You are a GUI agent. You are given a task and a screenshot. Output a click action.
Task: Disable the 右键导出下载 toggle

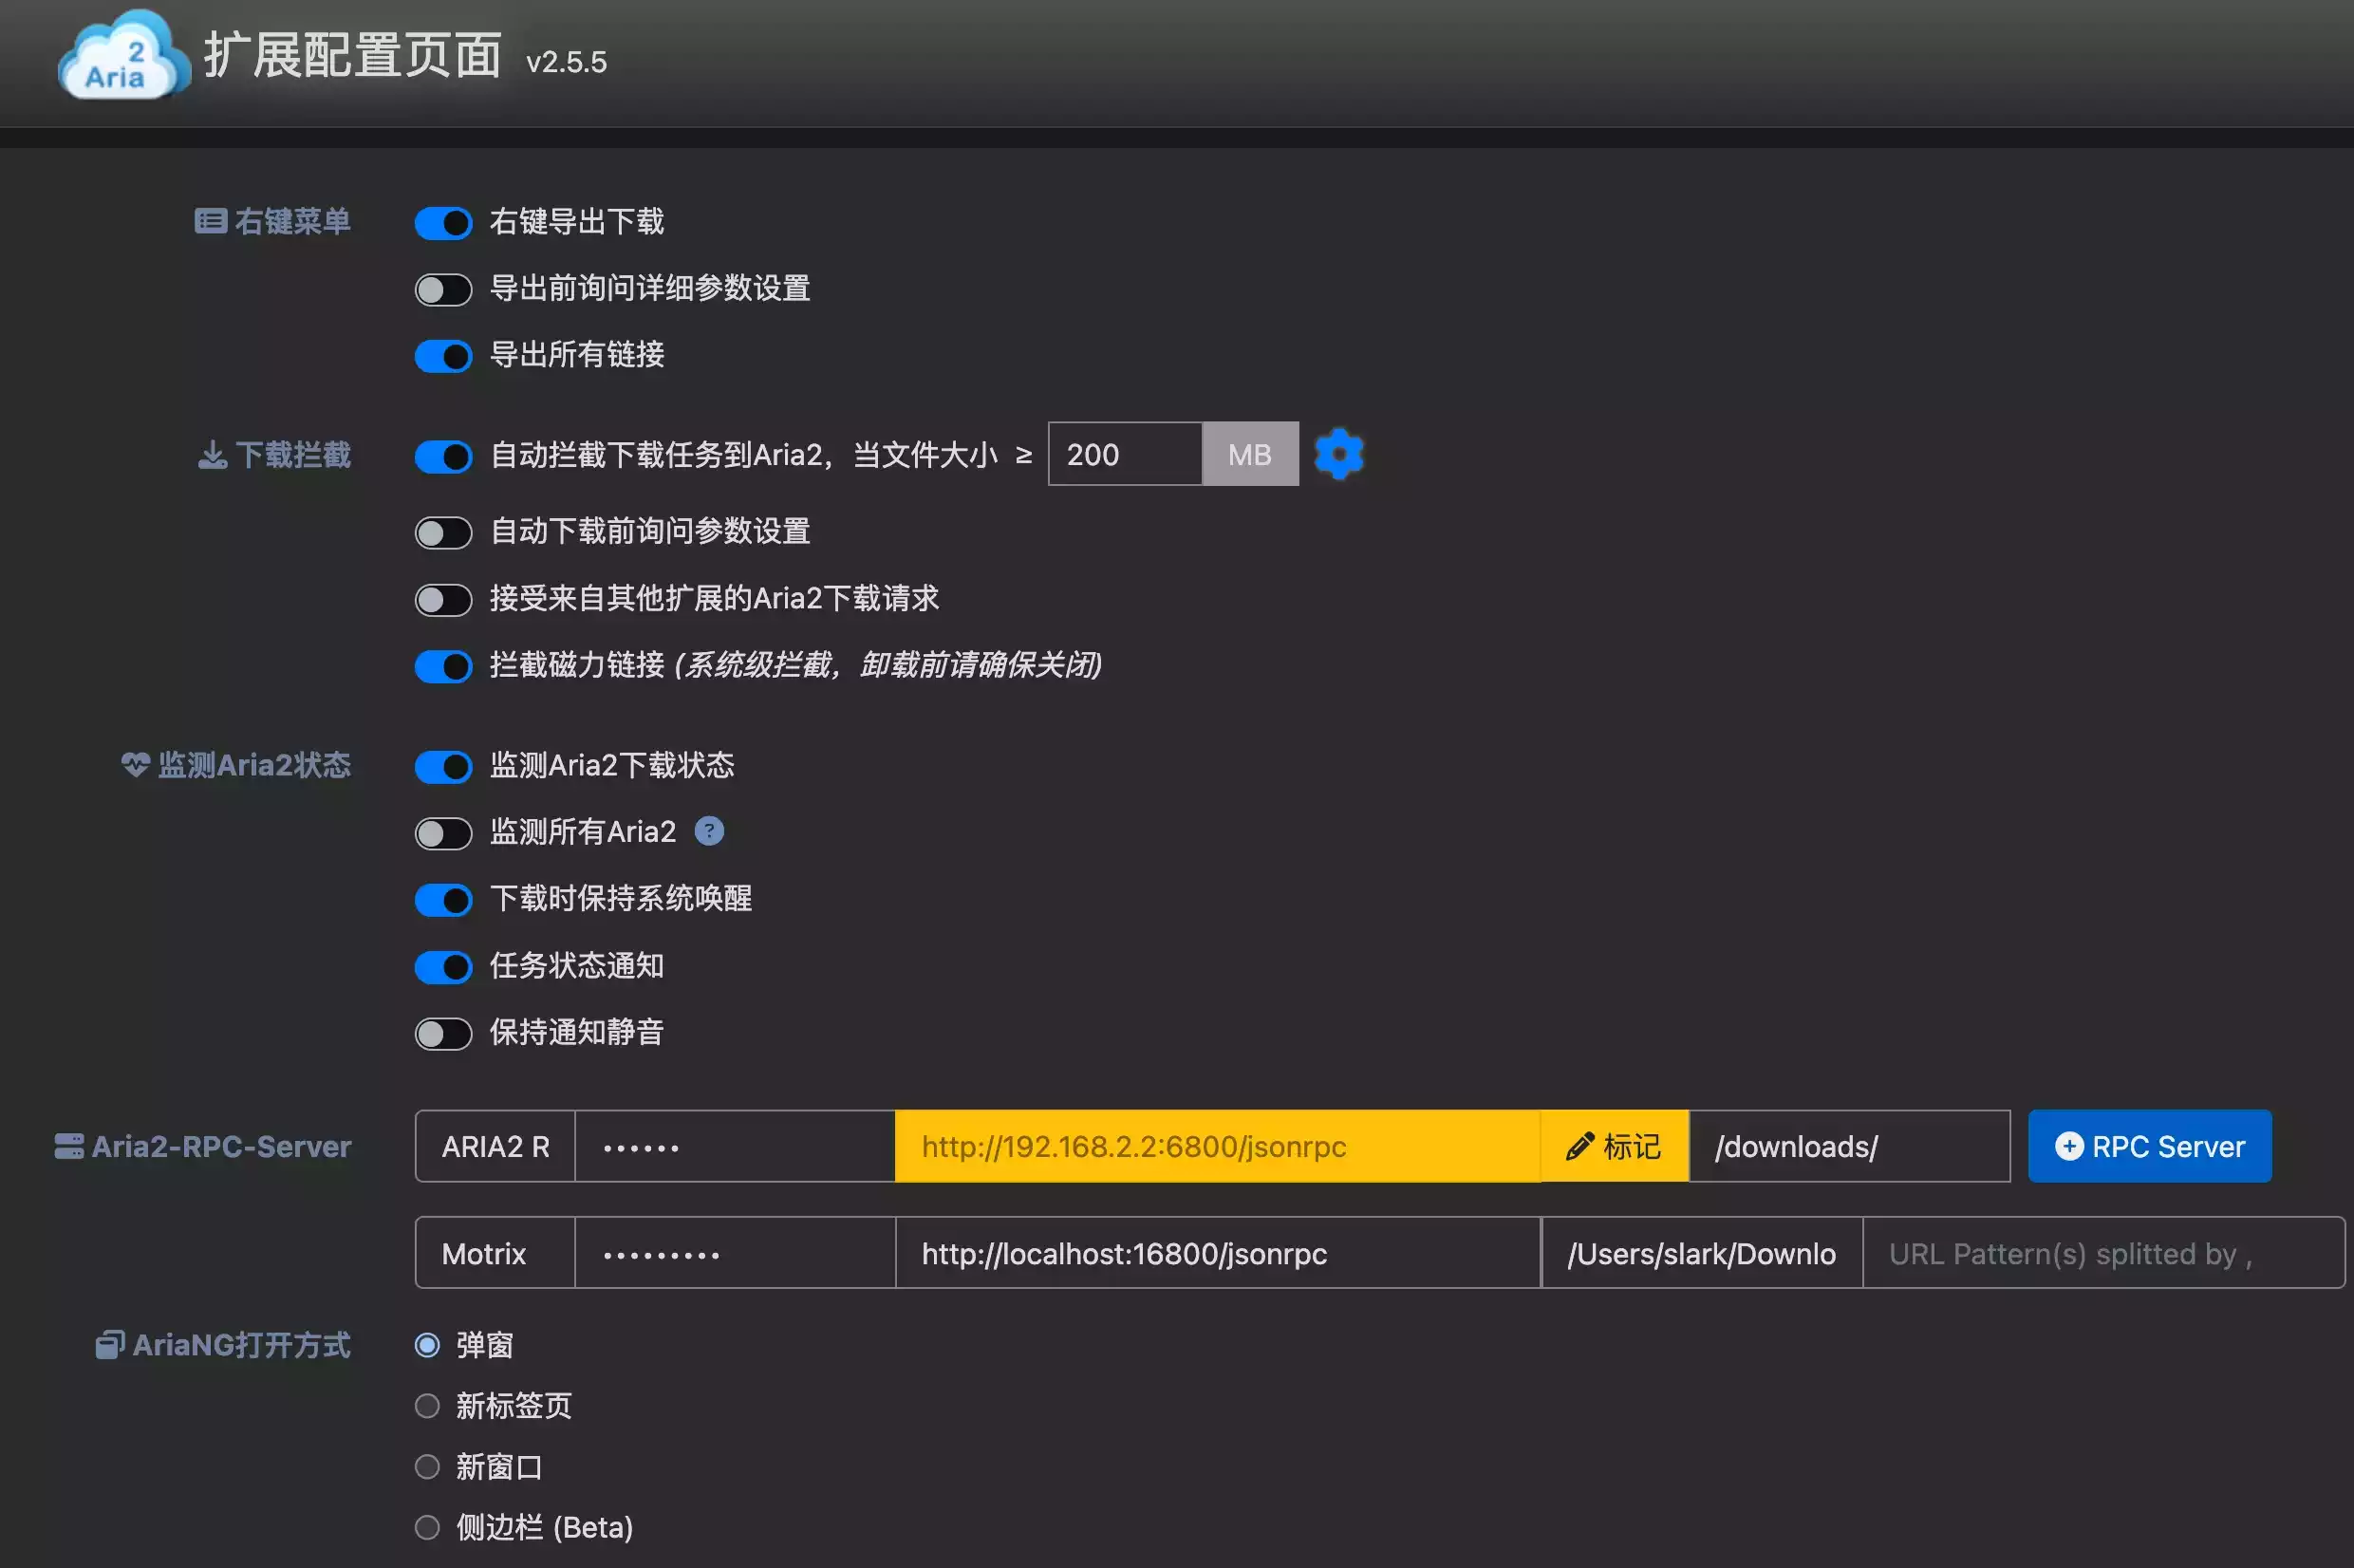coord(443,223)
